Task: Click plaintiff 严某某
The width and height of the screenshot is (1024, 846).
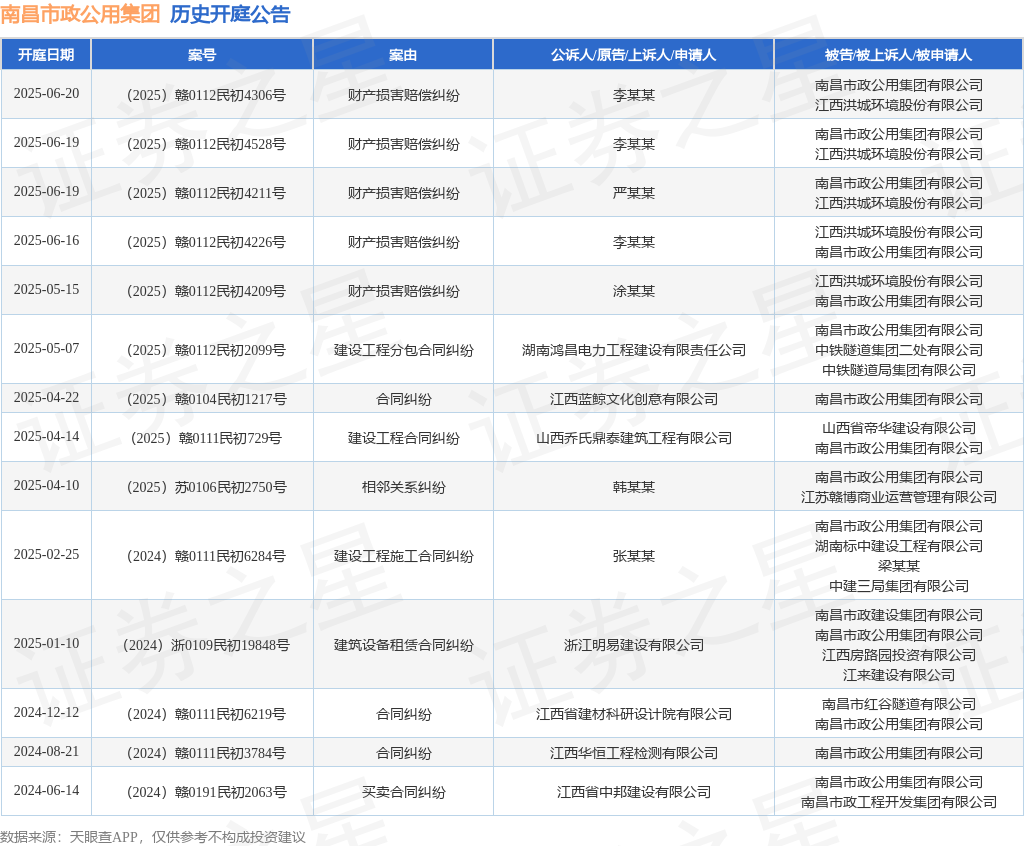Action: click(x=633, y=193)
